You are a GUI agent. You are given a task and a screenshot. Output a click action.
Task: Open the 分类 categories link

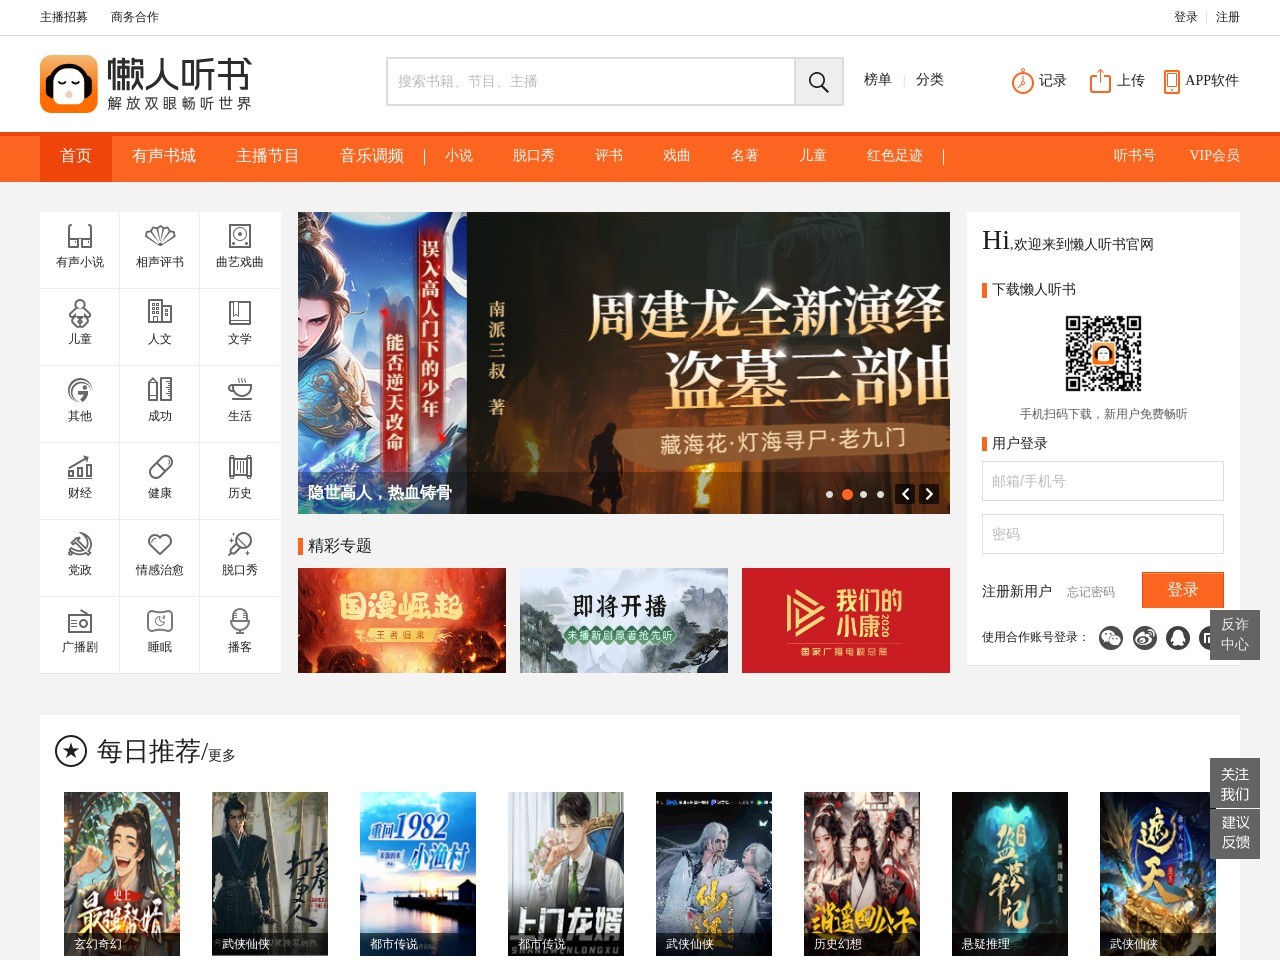(x=930, y=80)
